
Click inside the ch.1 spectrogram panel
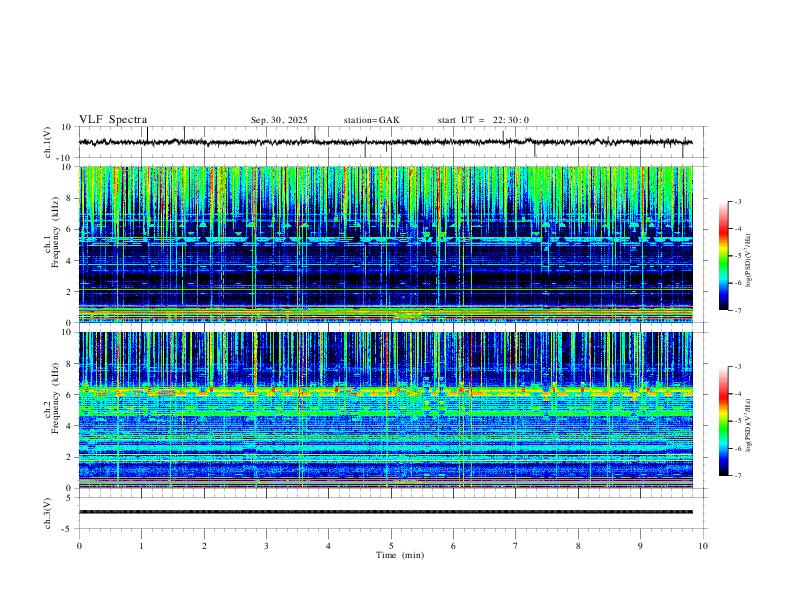385,244
